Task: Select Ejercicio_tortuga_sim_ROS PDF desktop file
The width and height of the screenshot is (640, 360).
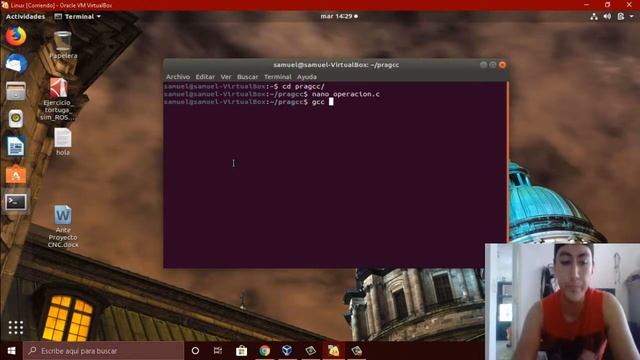Action: 58,98
